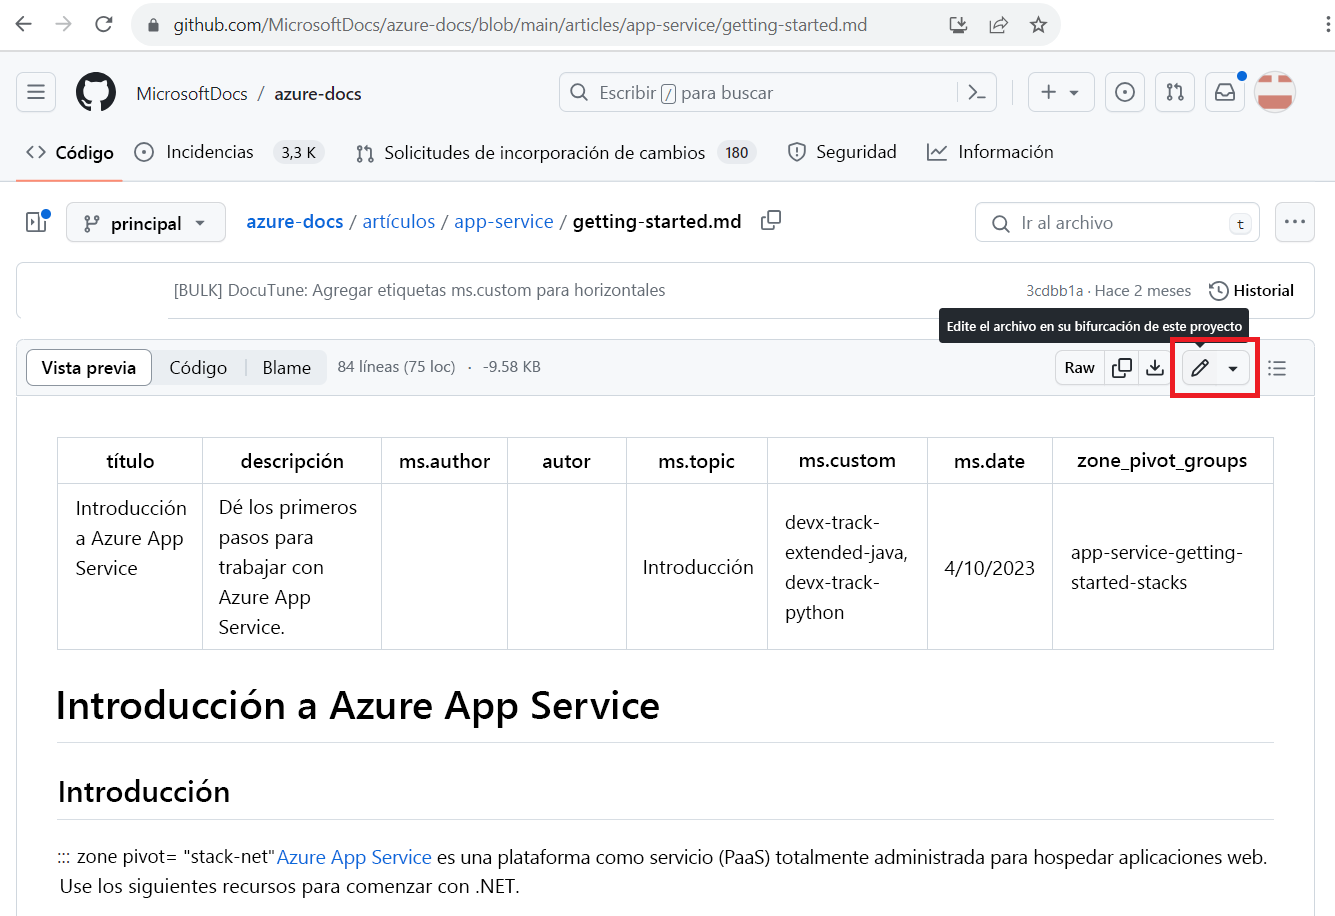Click the share page icon in address bar
The height and width of the screenshot is (916, 1335).
click(998, 25)
